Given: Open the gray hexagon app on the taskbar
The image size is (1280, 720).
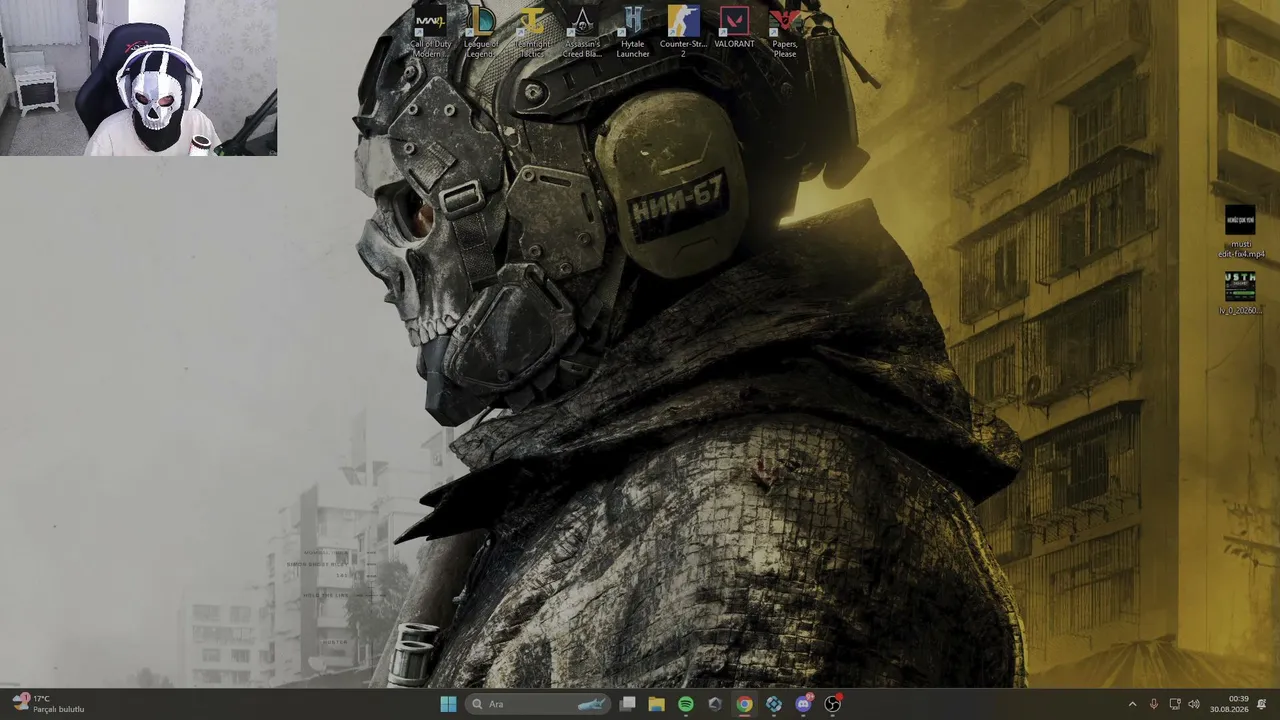Looking at the screenshot, I should (715, 704).
